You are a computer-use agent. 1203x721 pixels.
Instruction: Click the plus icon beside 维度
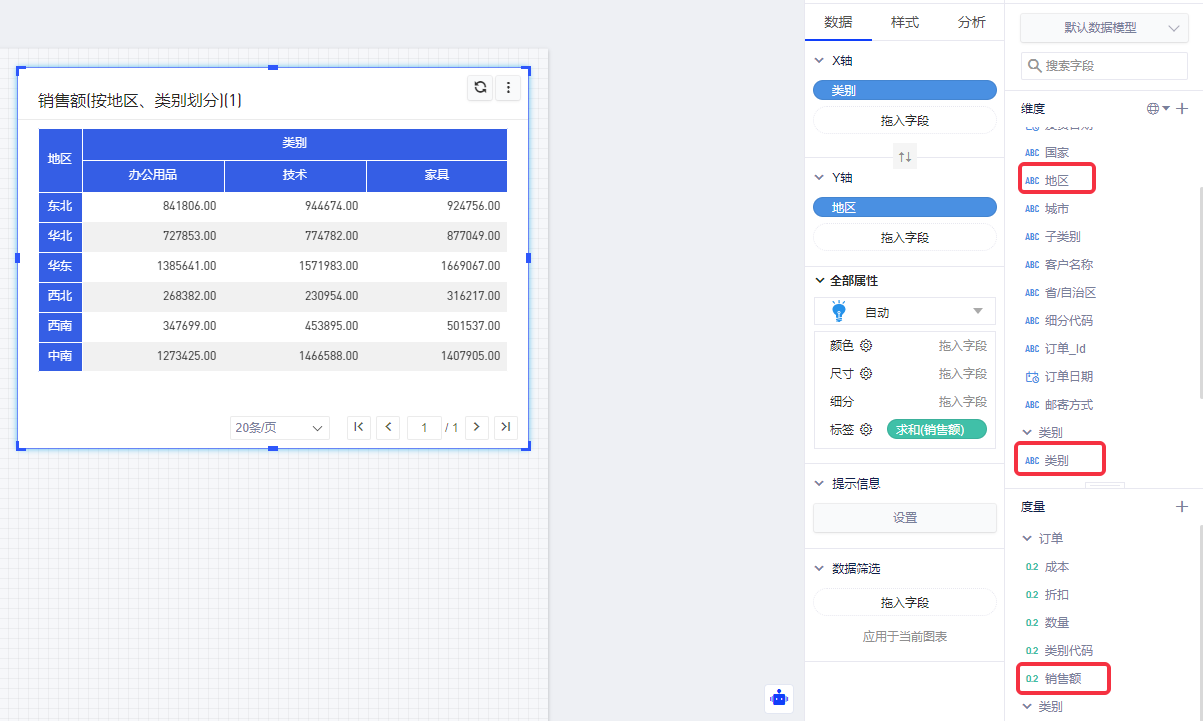click(x=1182, y=108)
